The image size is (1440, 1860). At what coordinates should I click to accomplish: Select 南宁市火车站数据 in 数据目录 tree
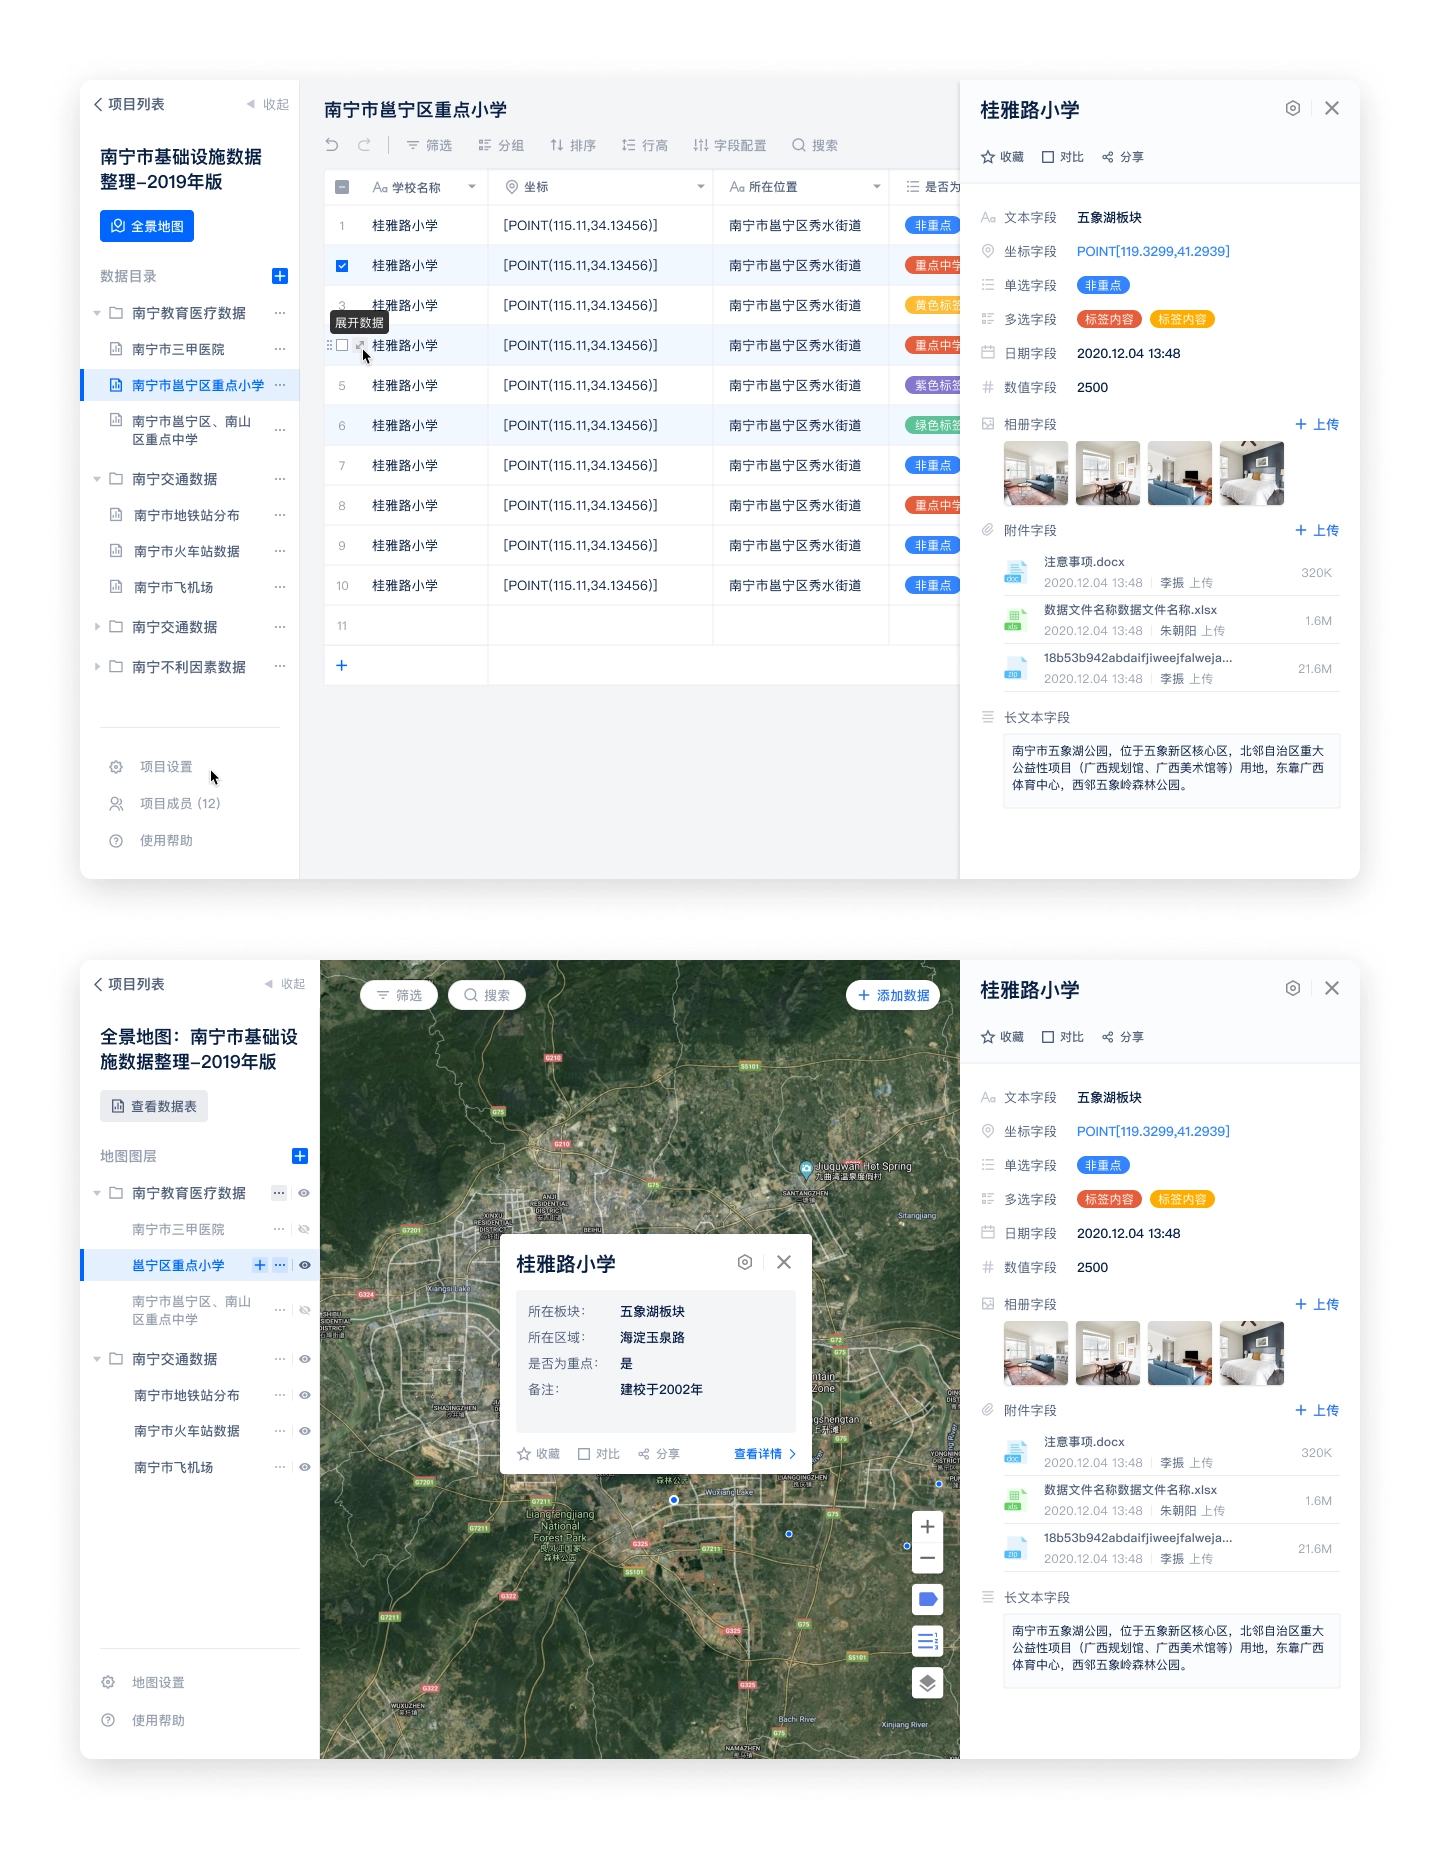[x=186, y=551]
